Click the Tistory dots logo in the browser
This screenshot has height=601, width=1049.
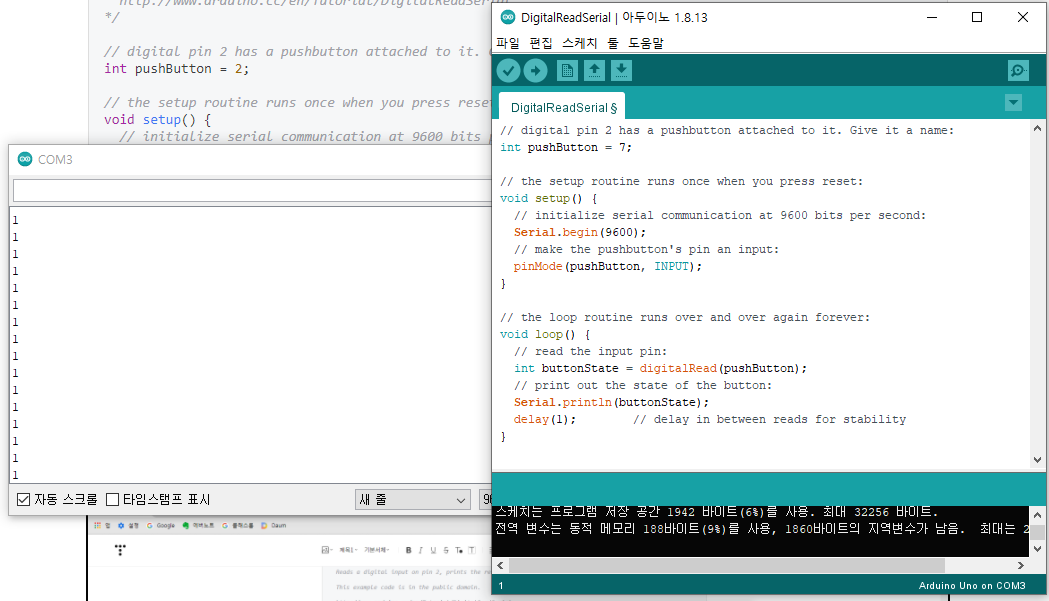[x=120, y=550]
